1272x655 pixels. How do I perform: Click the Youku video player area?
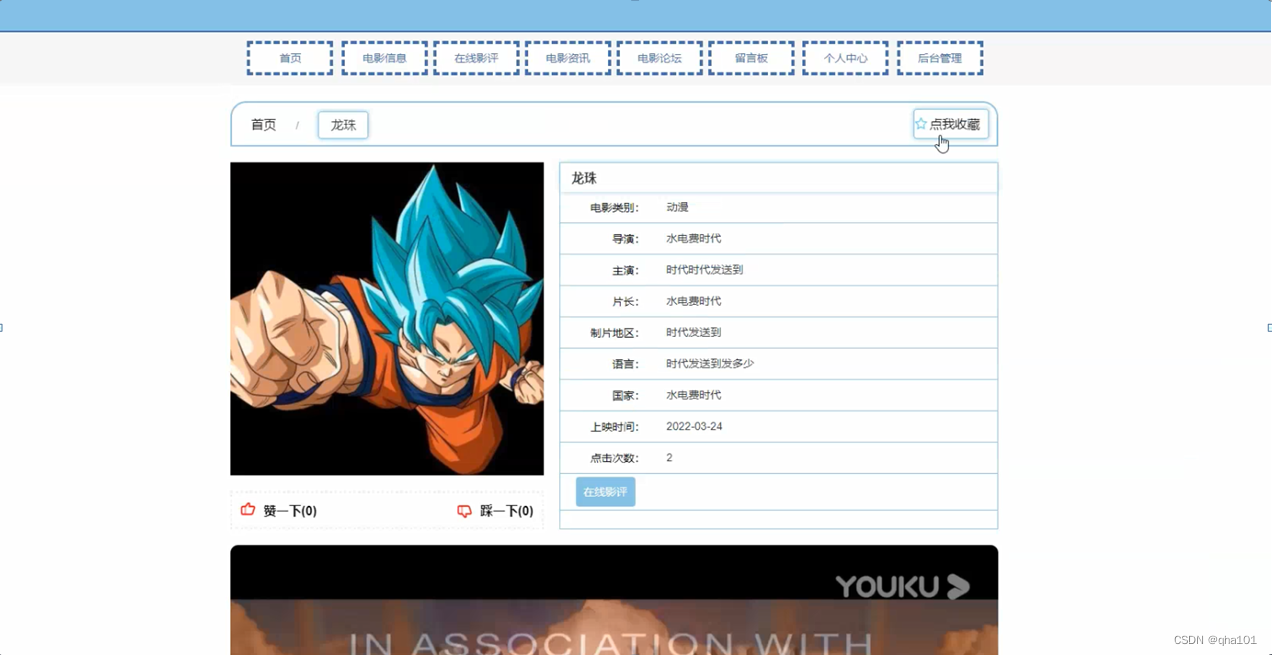[x=614, y=600]
